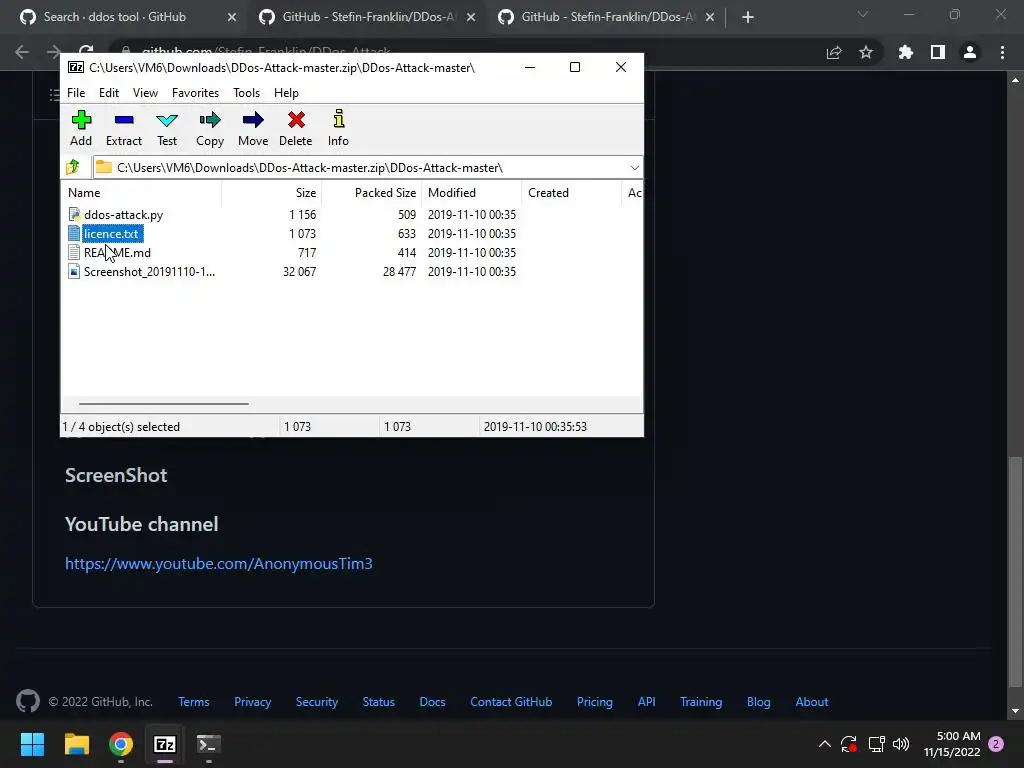This screenshot has width=1024, height=768.
Task: Open the Edit menu in 7-Zip
Action: [108, 93]
